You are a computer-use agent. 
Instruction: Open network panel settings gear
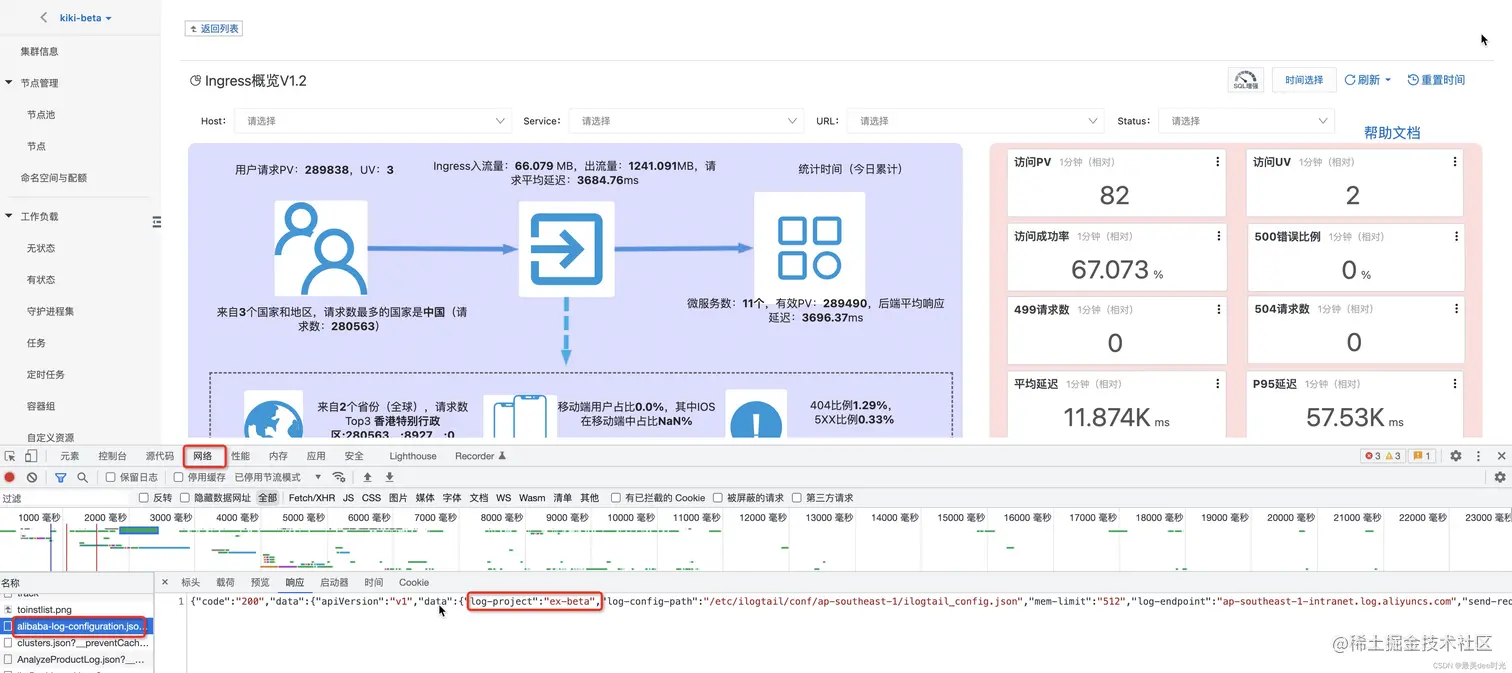1500,478
